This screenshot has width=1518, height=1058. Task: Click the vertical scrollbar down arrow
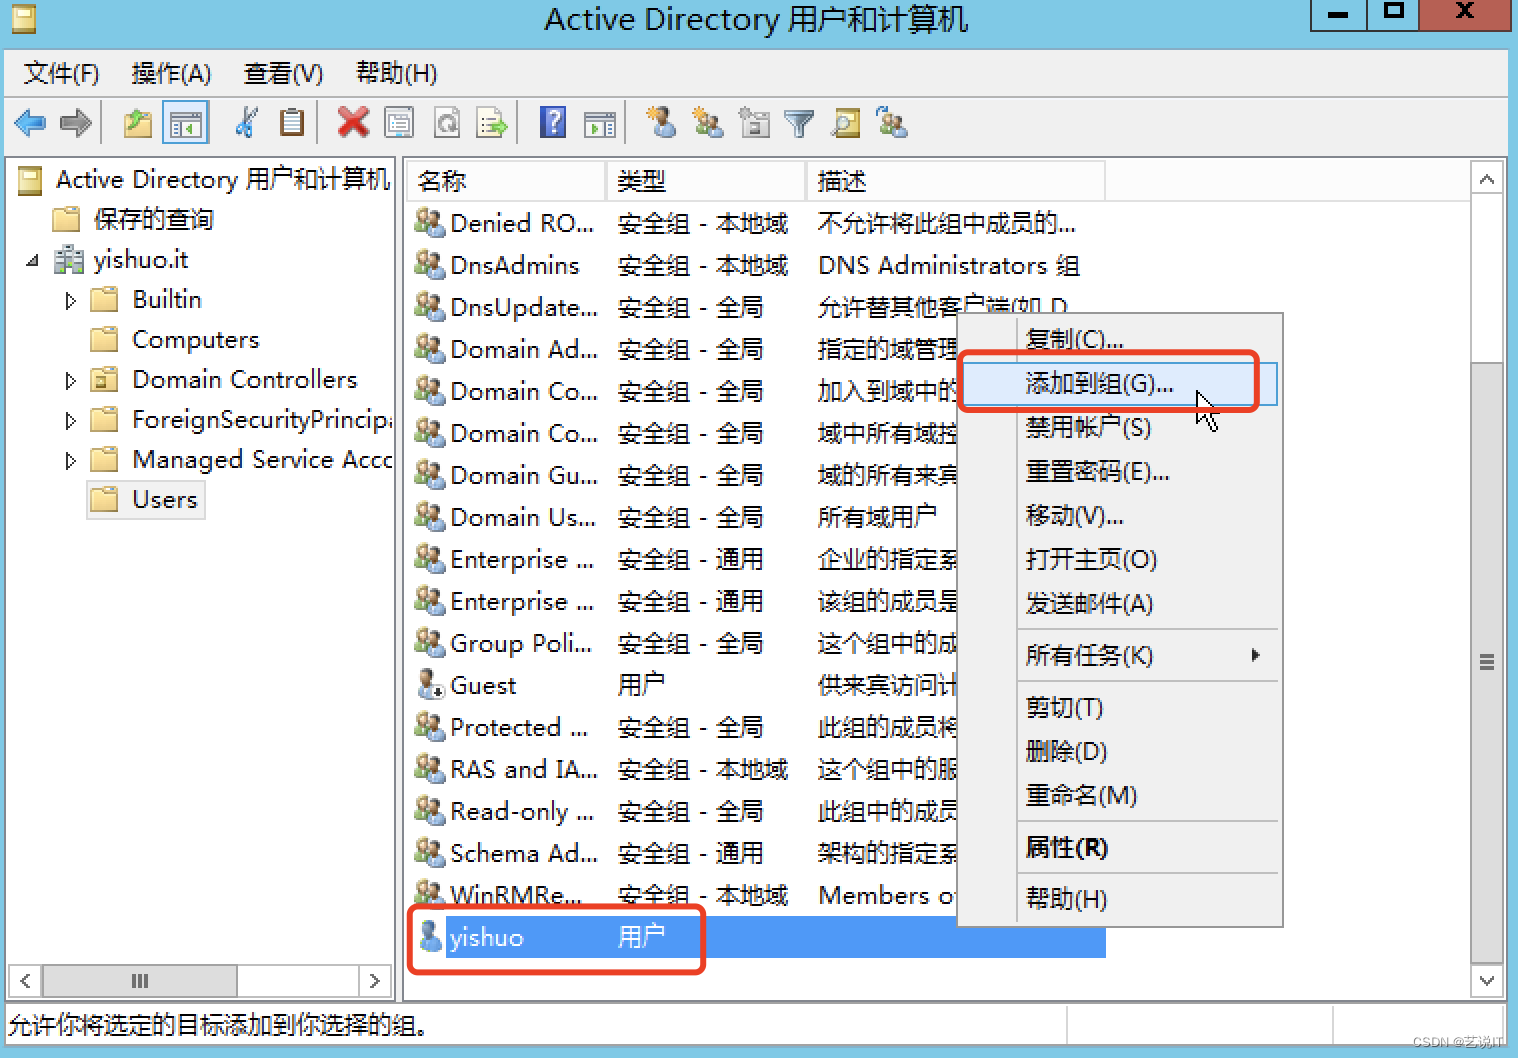tap(1487, 981)
